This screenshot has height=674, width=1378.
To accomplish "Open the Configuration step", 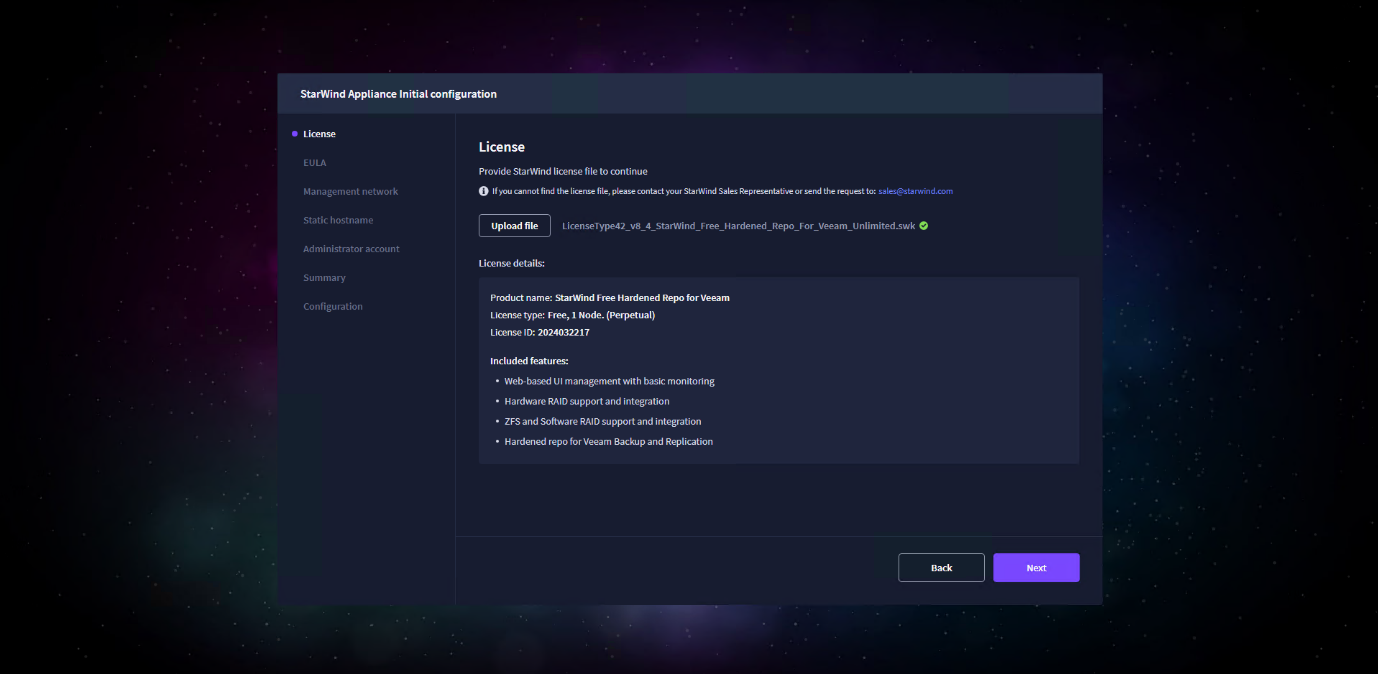I will point(333,307).
